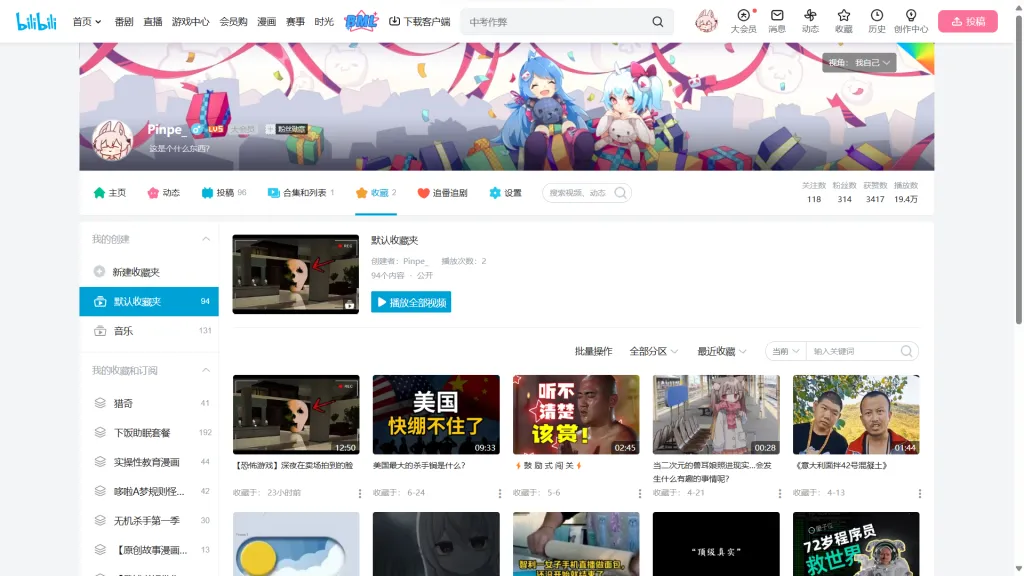Open more options for 当二次元的兽耳娘 video
Image resolution: width=1024 pixels, height=576 pixels.
click(x=779, y=493)
